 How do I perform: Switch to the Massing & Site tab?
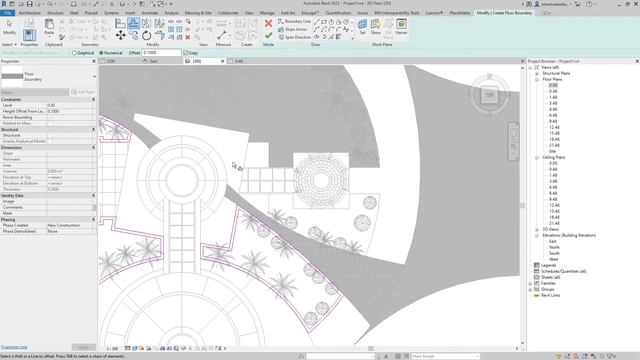[198, 13]
